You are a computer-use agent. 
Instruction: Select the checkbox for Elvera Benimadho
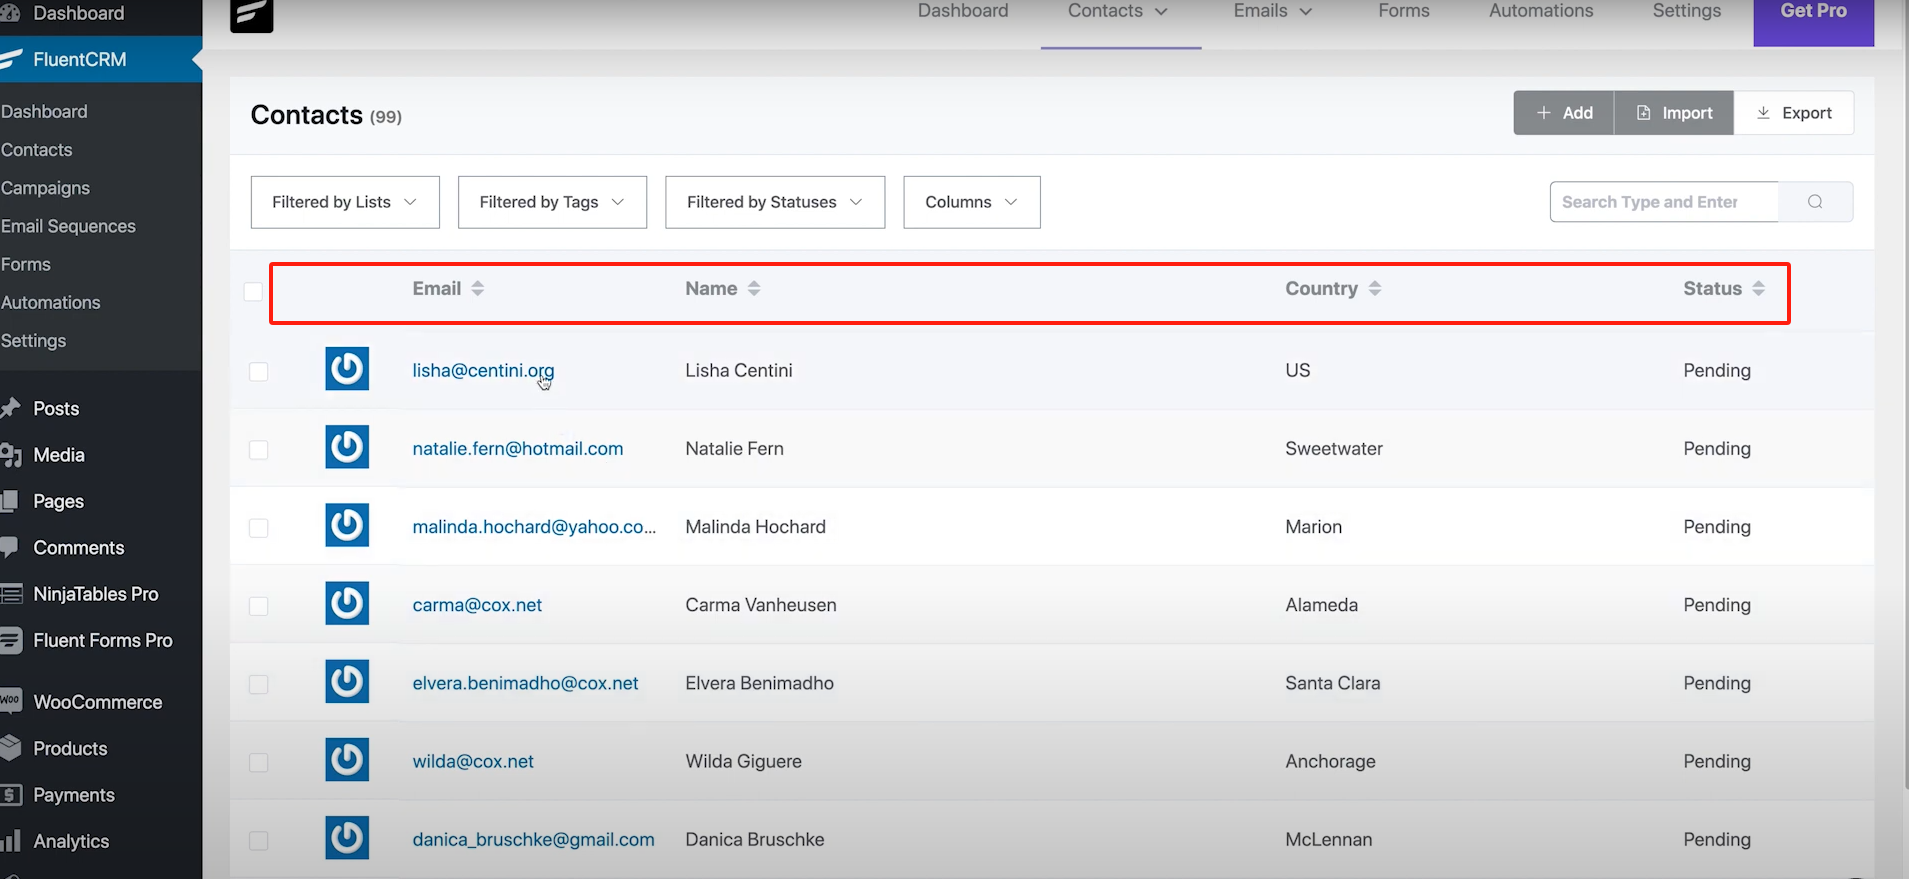tap(259, 684)
